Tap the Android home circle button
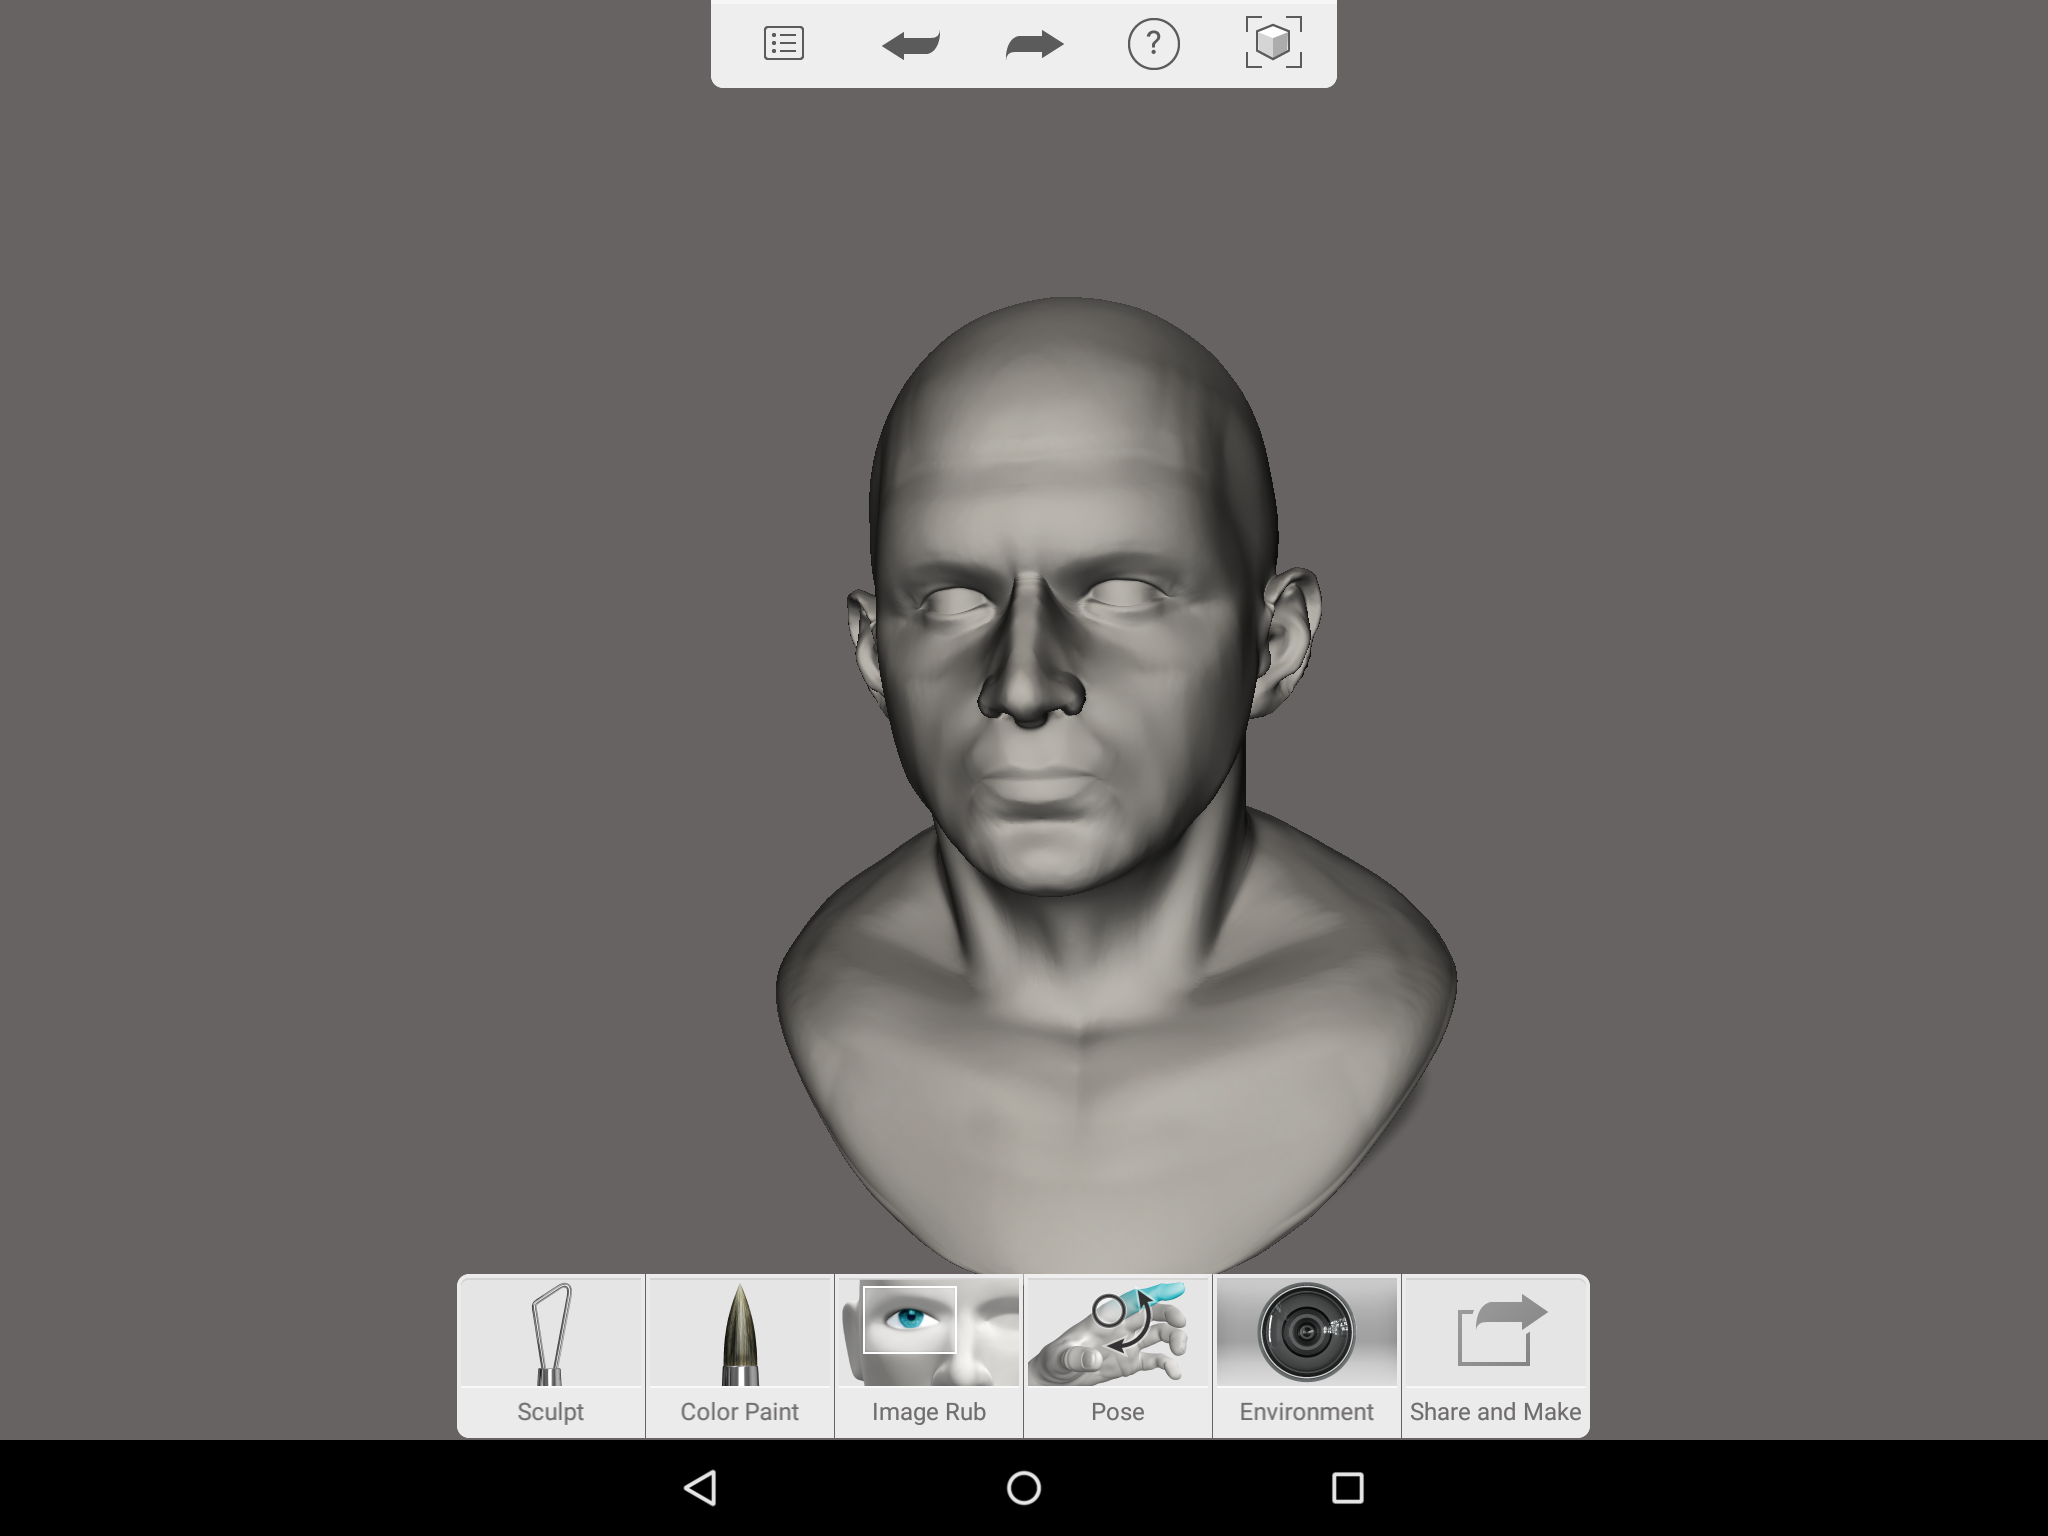The image size is (2048, 1536). click(x=1024, y=1488)
